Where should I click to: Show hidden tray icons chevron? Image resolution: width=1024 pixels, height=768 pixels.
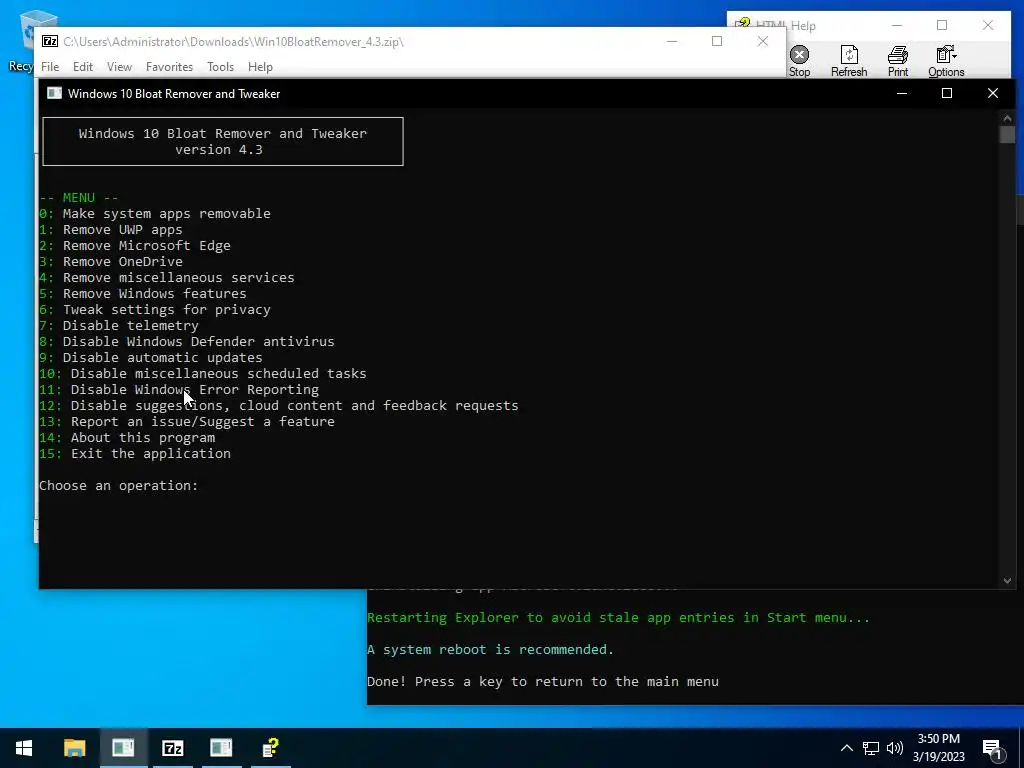pos(846,748)
